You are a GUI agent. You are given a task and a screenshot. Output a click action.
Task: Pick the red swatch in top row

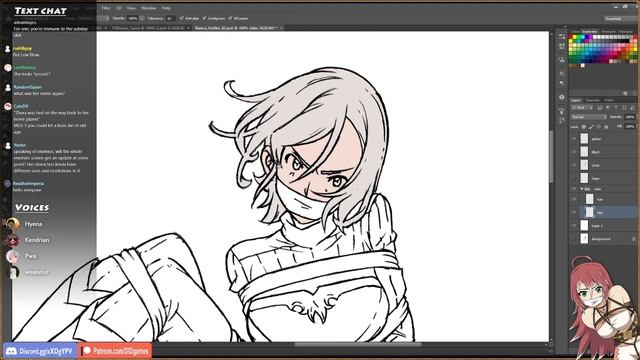(570, 37)
